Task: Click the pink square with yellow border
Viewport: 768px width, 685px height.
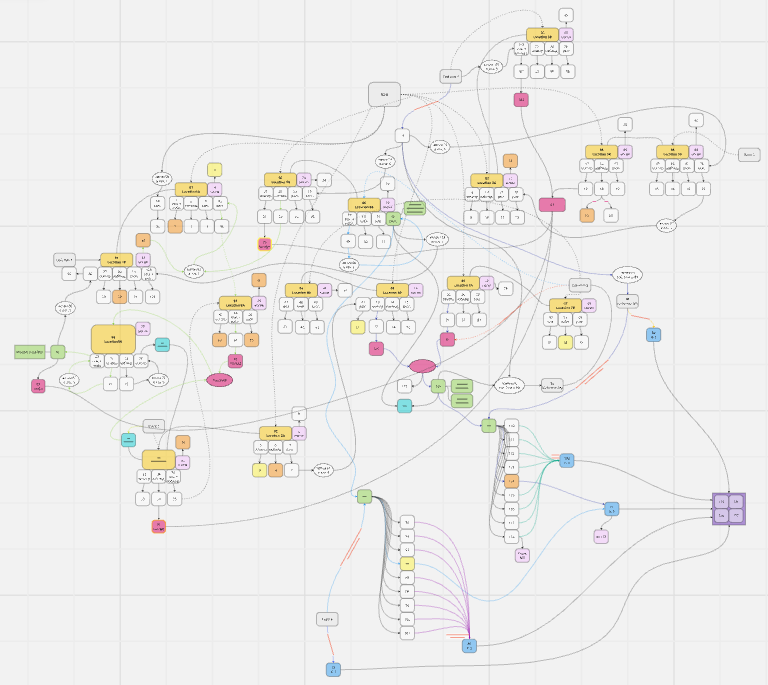Action: point(264,244)
